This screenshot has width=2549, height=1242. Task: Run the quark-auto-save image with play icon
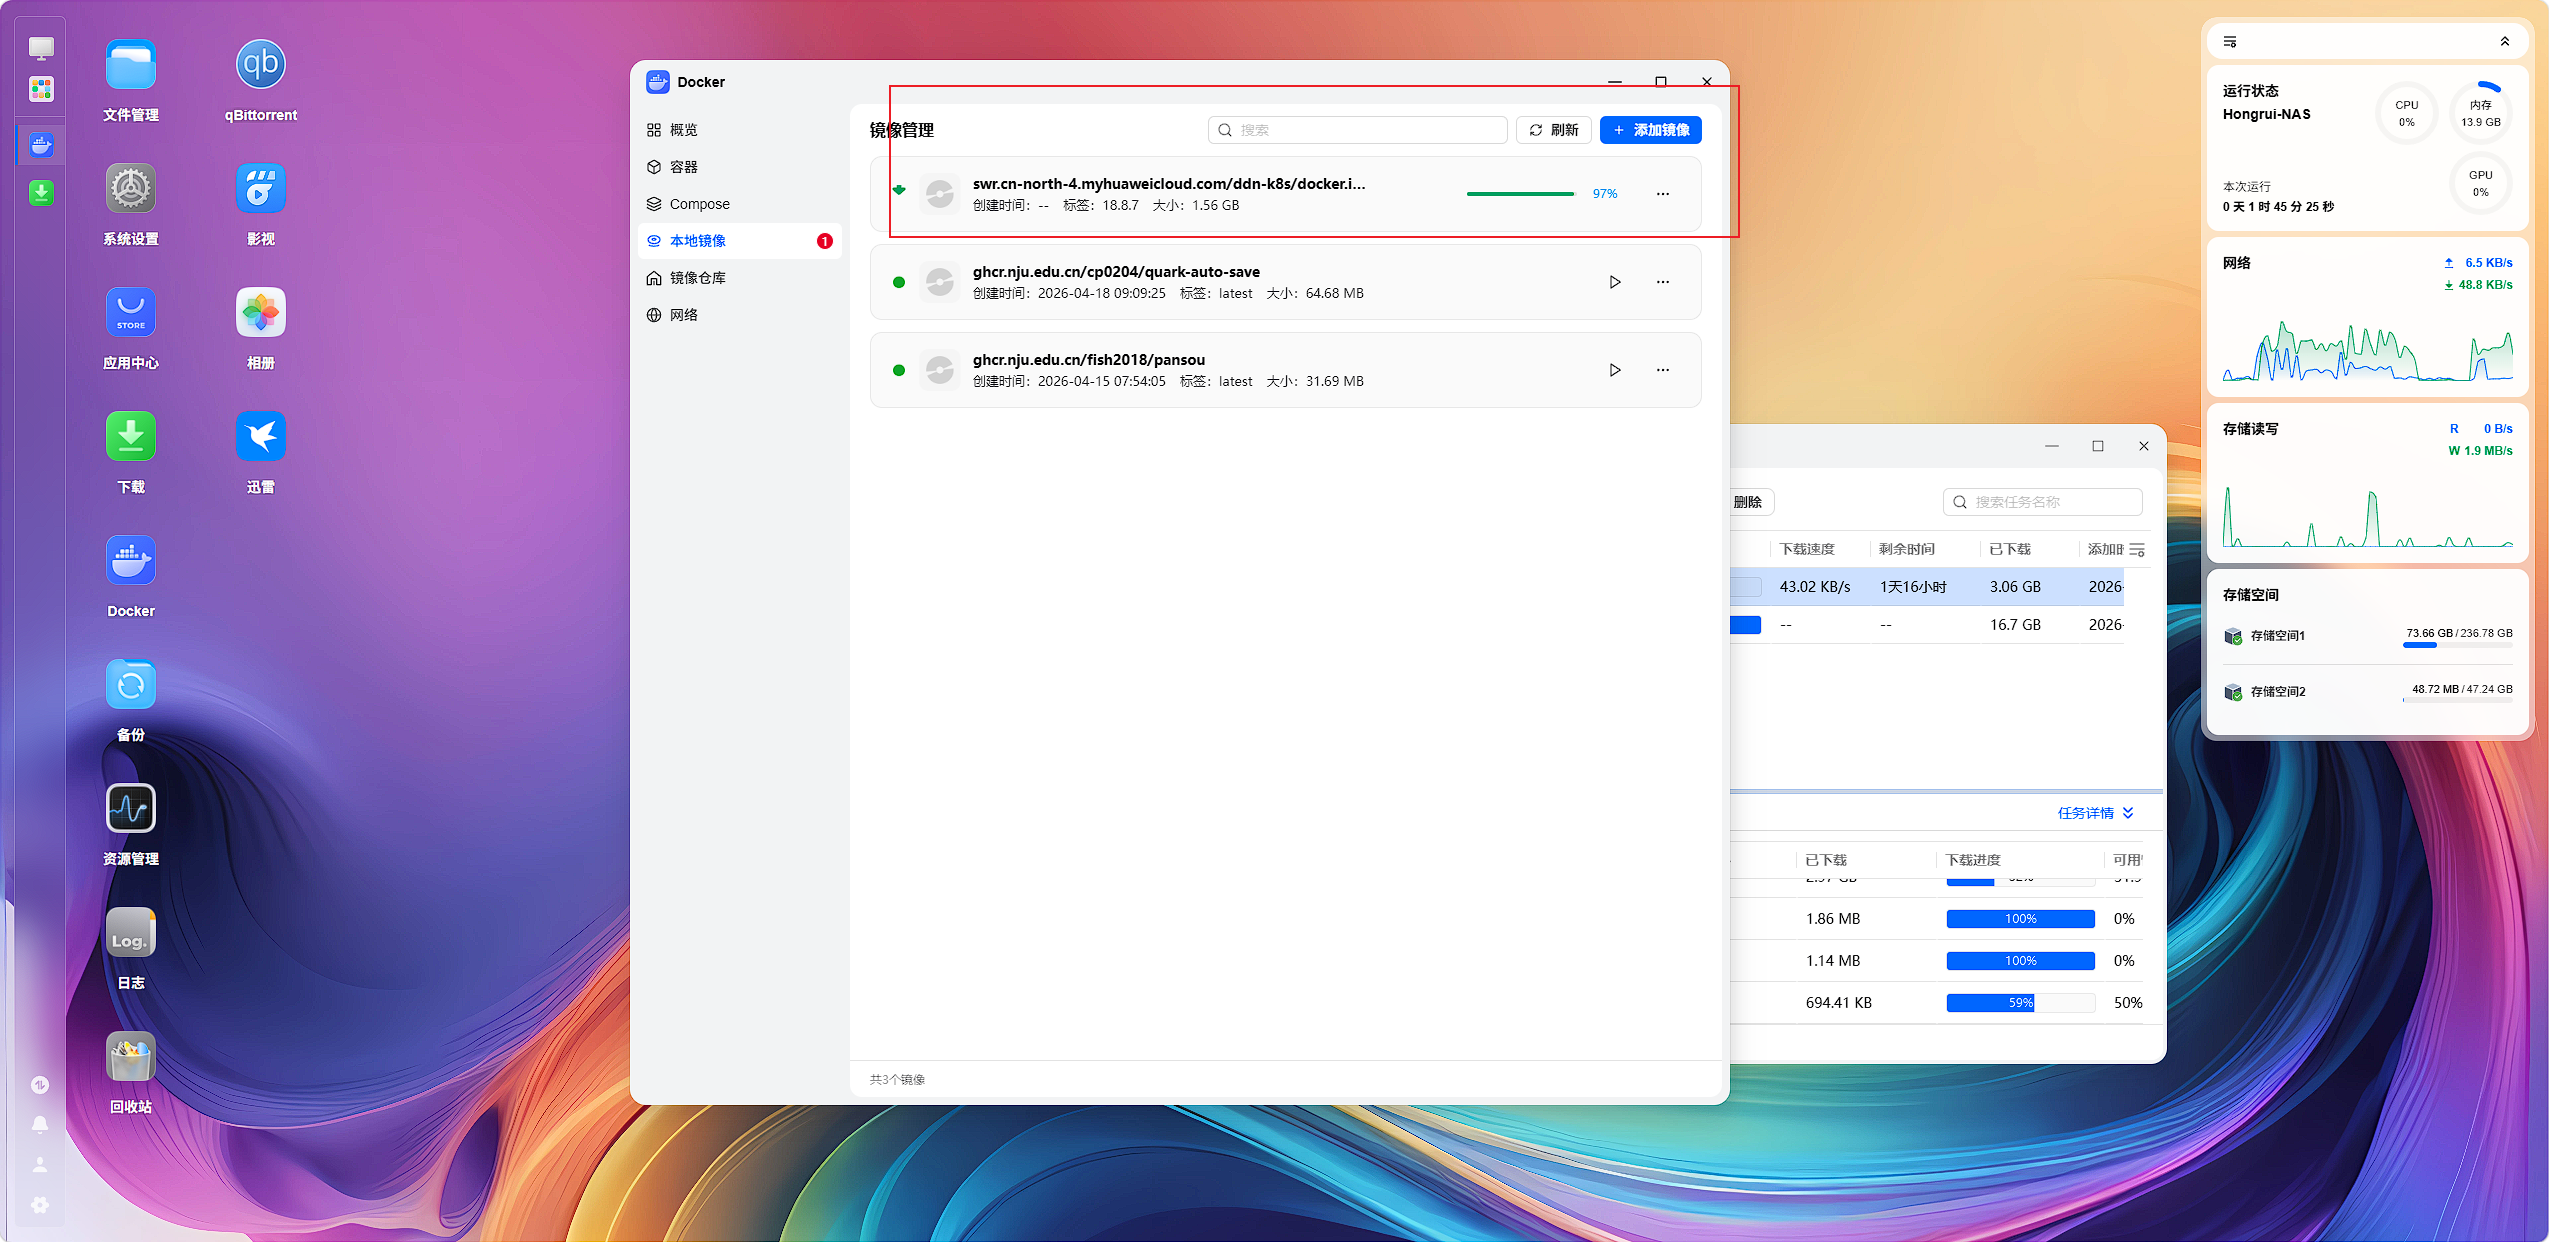click(x=1614, y=282)
